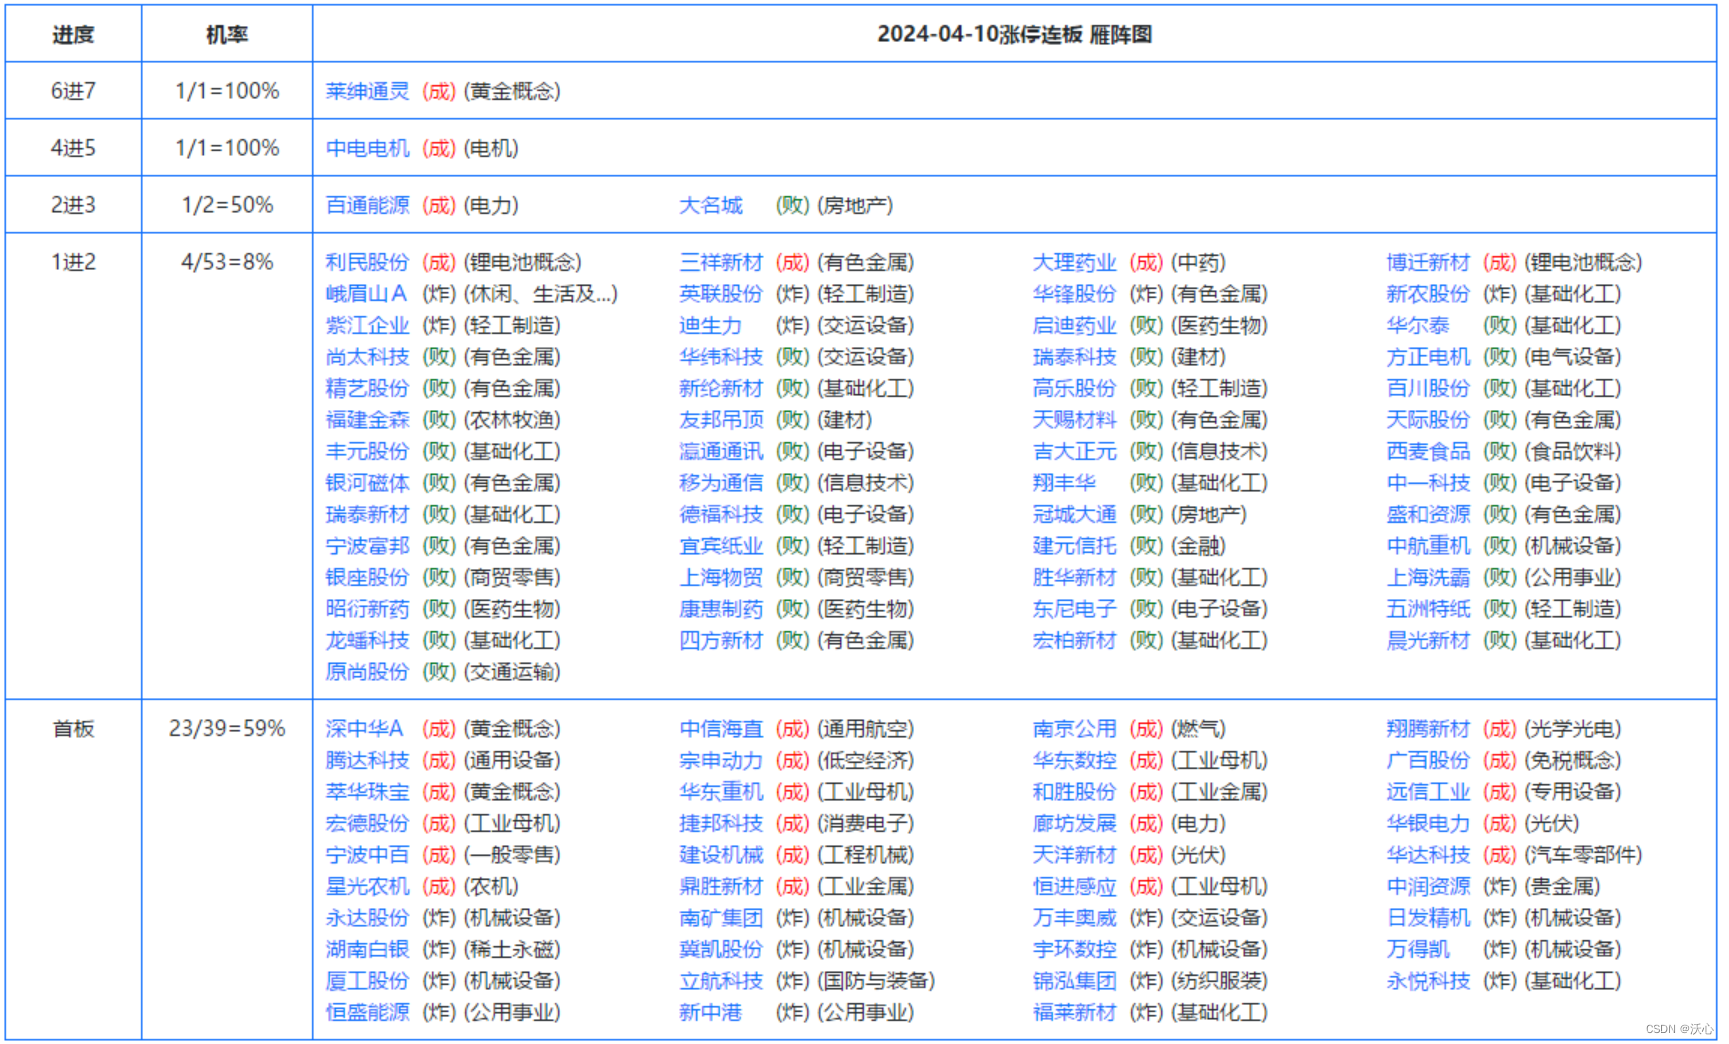Select 大名城 stock link
The height and width of the screenshot is (1044, 1729).
coord(711,205)
